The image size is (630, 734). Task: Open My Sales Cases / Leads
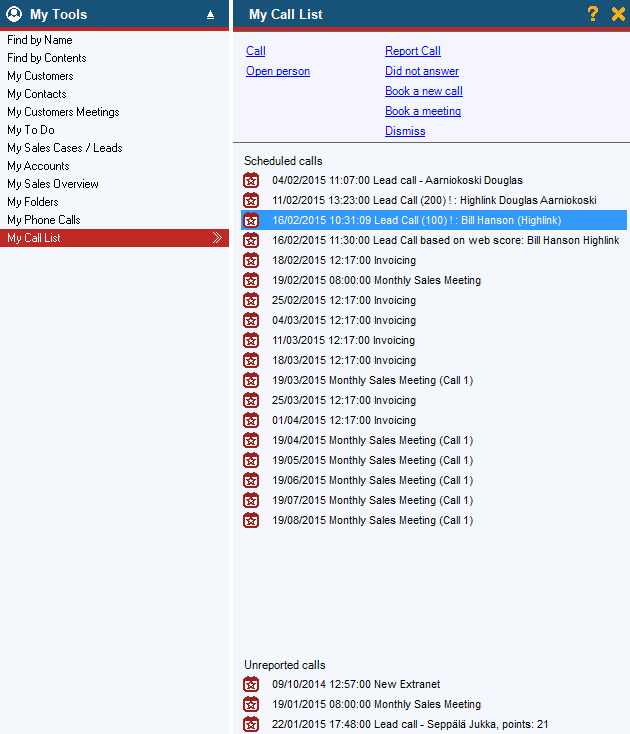(x=65, y=148)
